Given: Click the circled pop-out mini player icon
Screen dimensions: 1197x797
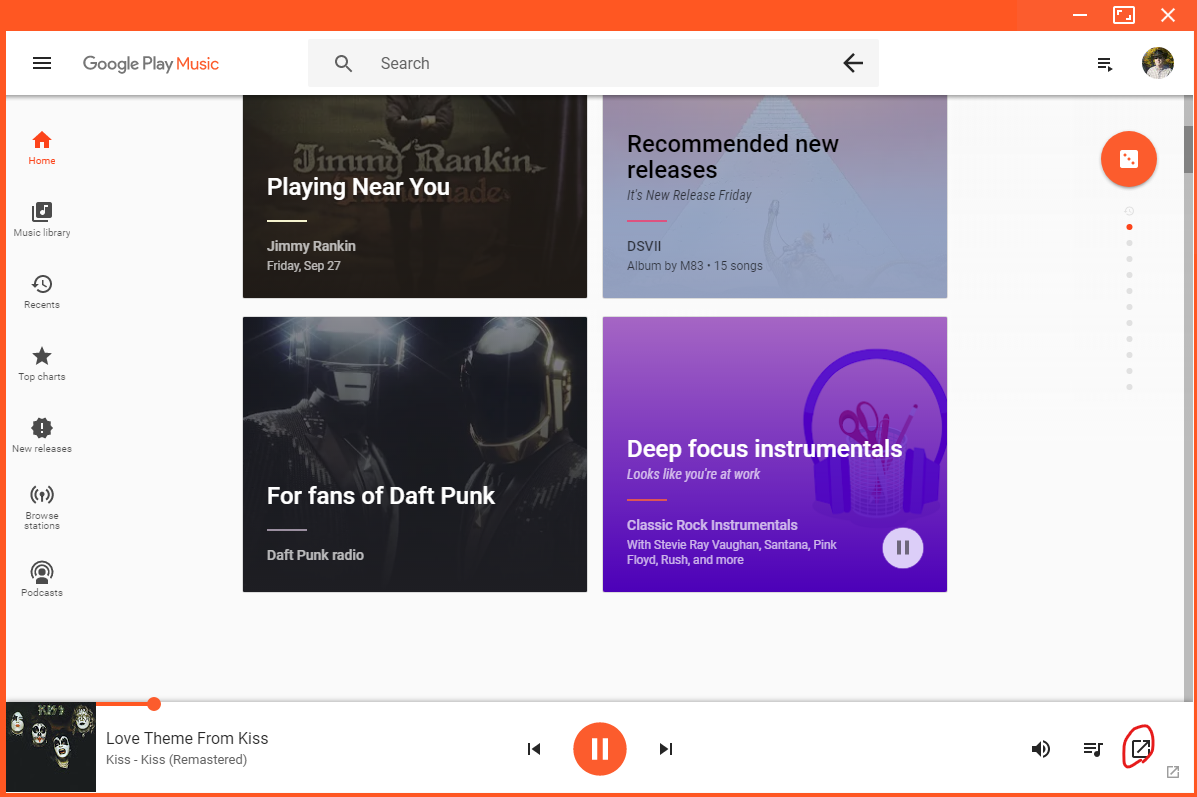Looking at the screenshot, I should [x=1141, y=749].
